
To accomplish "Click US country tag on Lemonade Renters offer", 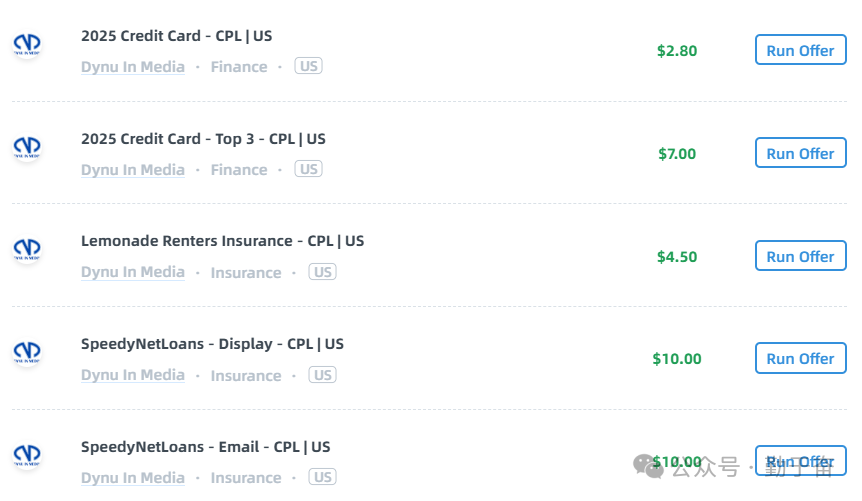I will point(322,272).
